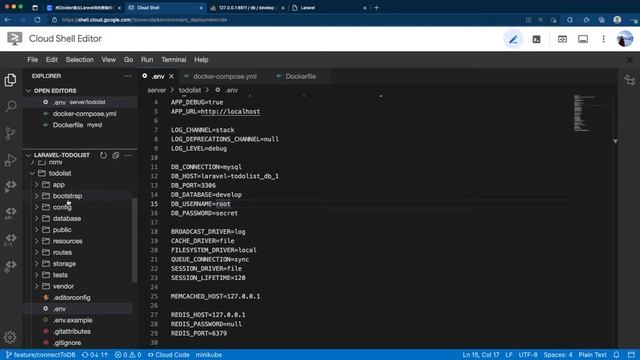The width and height of the screenshot is (640, 360).
Task: Expand the vendor folder
Action: pyautogui.click(x=36, y=286)
